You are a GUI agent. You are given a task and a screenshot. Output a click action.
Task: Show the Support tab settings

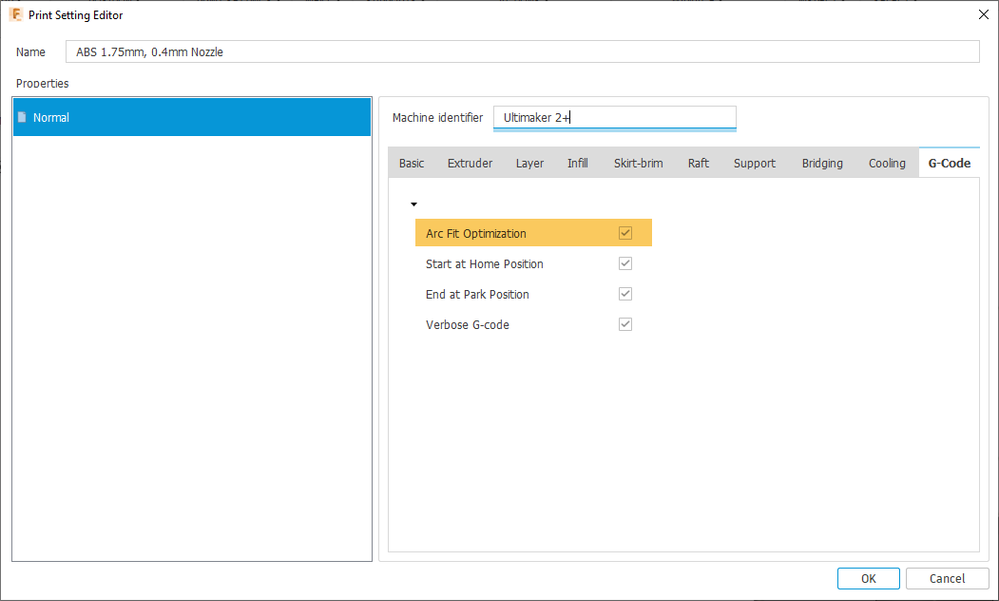(754, 163)
